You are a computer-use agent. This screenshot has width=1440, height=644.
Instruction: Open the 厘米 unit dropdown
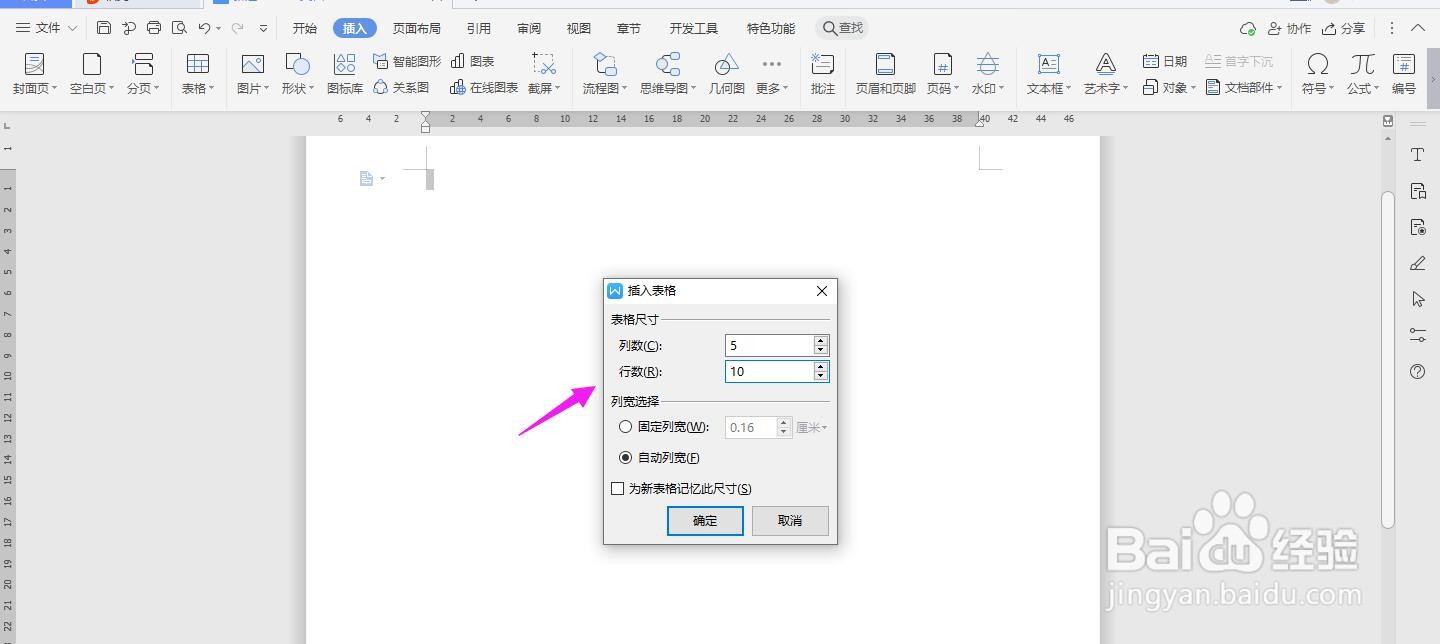811,427
